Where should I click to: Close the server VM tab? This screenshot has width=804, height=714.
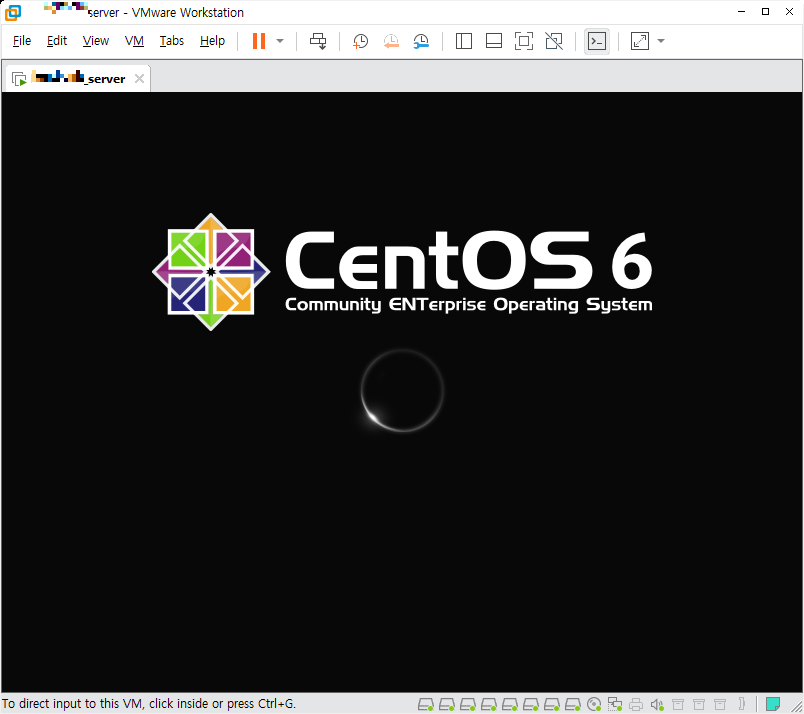(x=139, y=78)
